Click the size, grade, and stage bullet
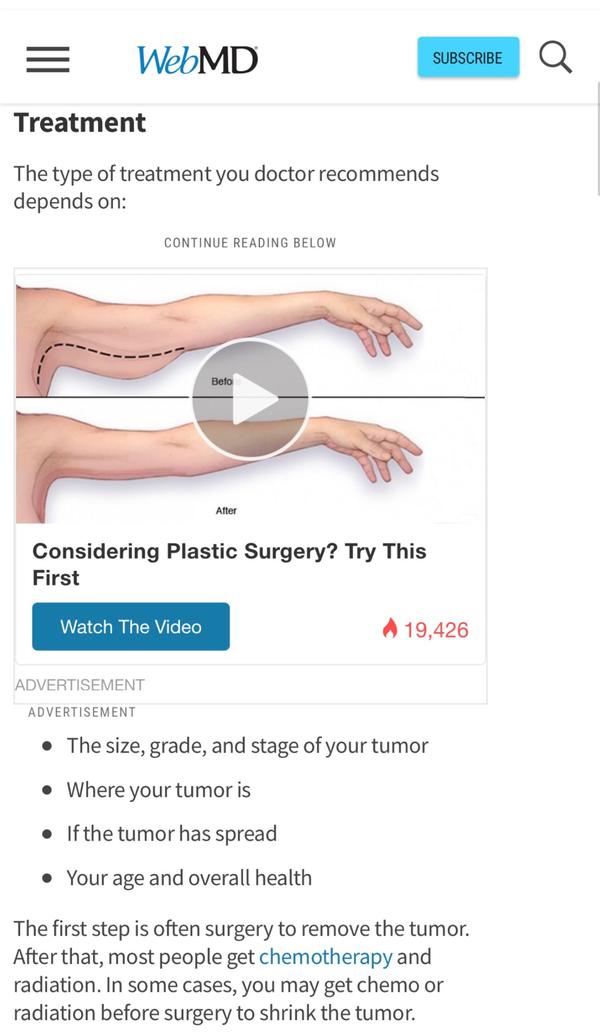600x1036 pixels. (x=247, y=746)
